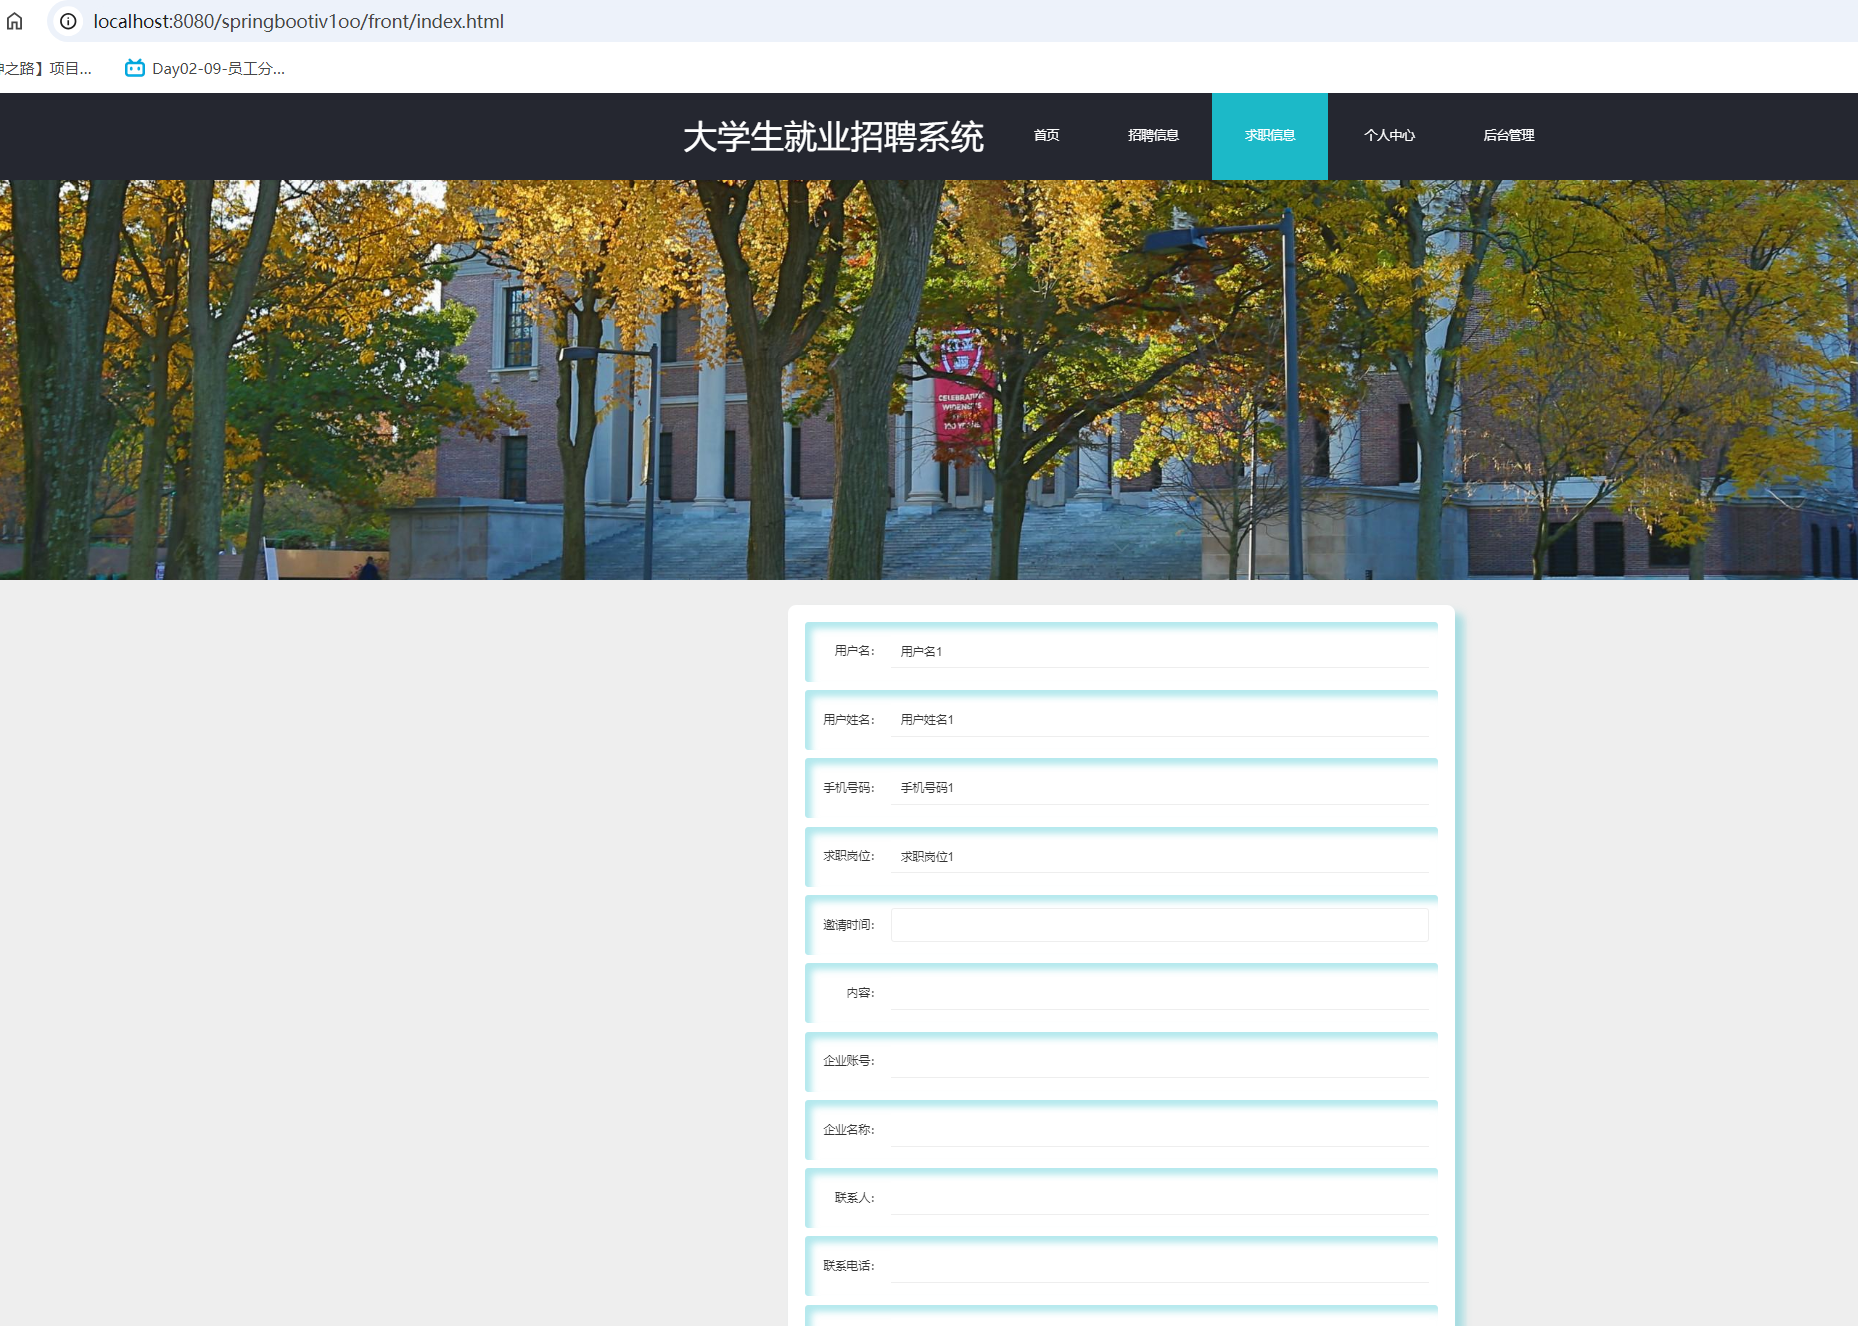Go to 个人中心
This screenshot has height=1326, width=1858.
coord(1390,136)
